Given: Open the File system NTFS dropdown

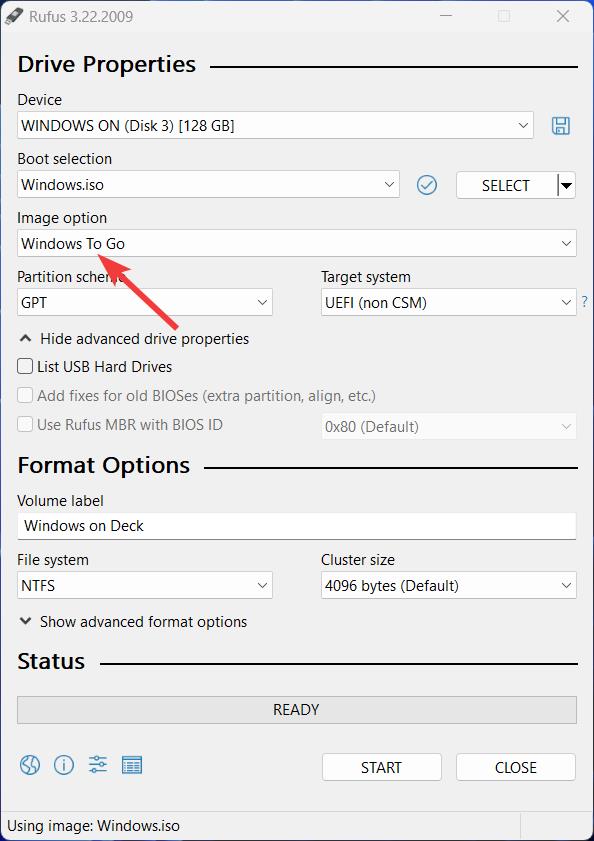Looking at the screenshot, I should click(x=145, y=585).
